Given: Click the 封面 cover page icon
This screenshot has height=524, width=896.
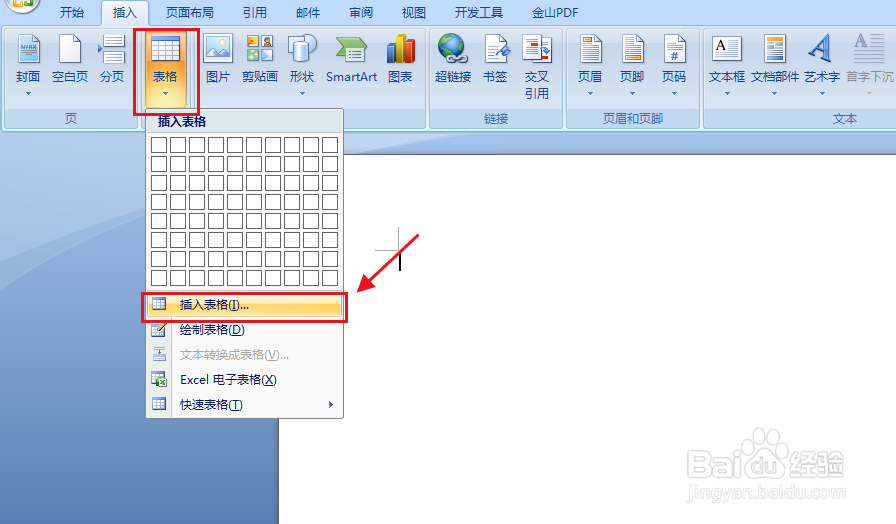Looking at the screenshot, I should coord(28,49).
